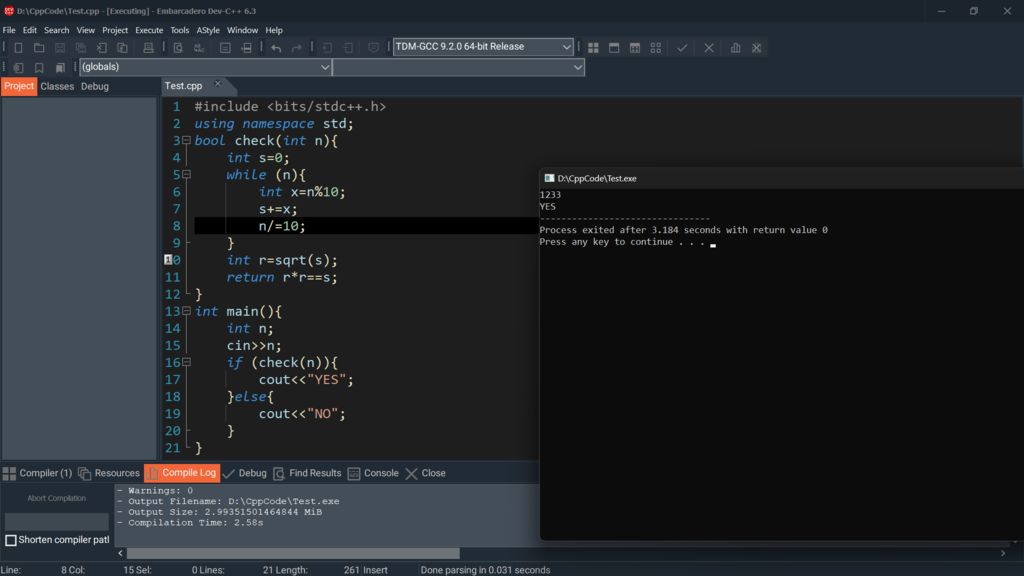Open the Console bottom tab
Image resolution: width=1024 pixels, height=576 pixels.
pos(374,473)
